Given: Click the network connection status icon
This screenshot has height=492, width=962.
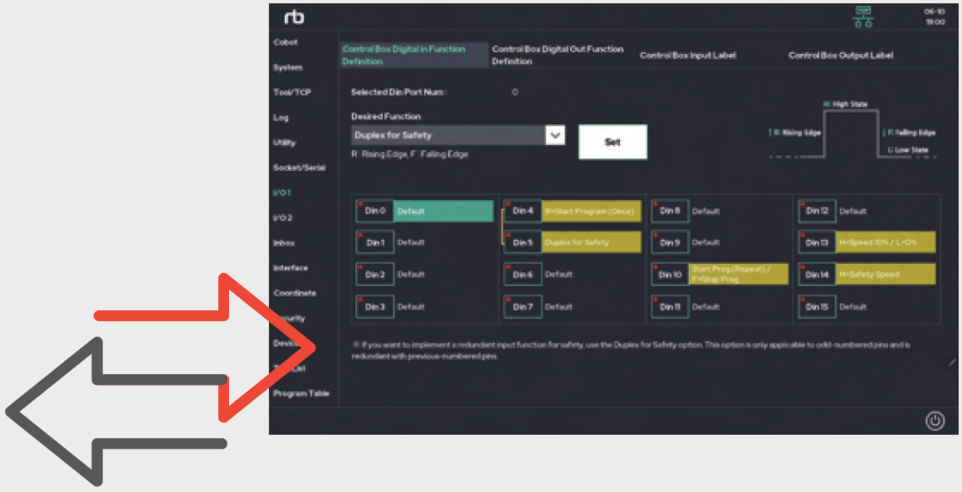Looking at the screenshot, I should click(862, 17).
